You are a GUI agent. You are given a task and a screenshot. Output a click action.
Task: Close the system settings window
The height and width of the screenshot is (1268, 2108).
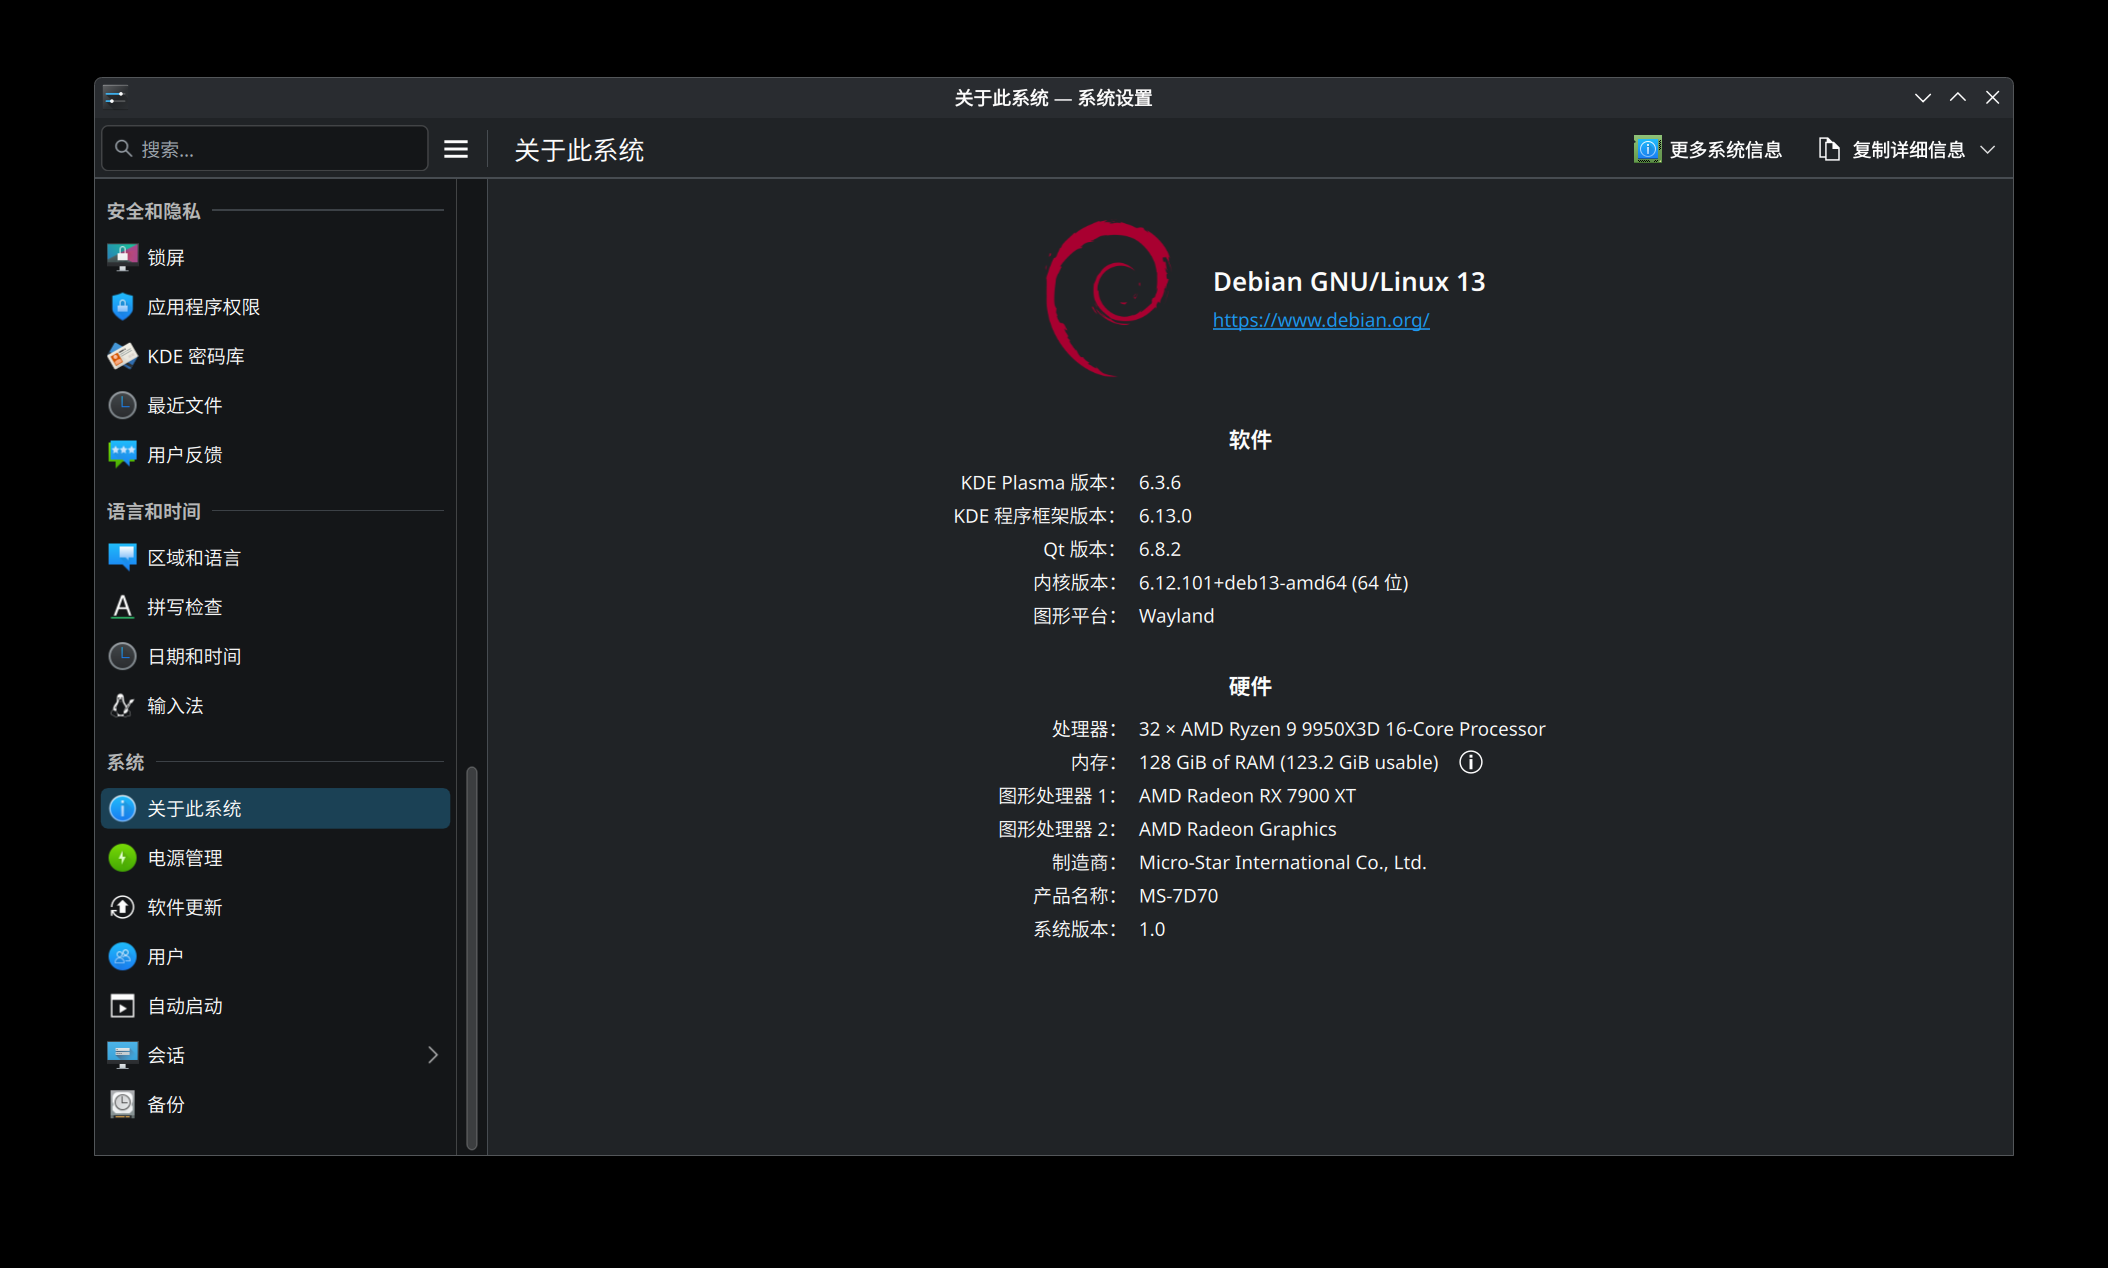tap(1993, 97)
